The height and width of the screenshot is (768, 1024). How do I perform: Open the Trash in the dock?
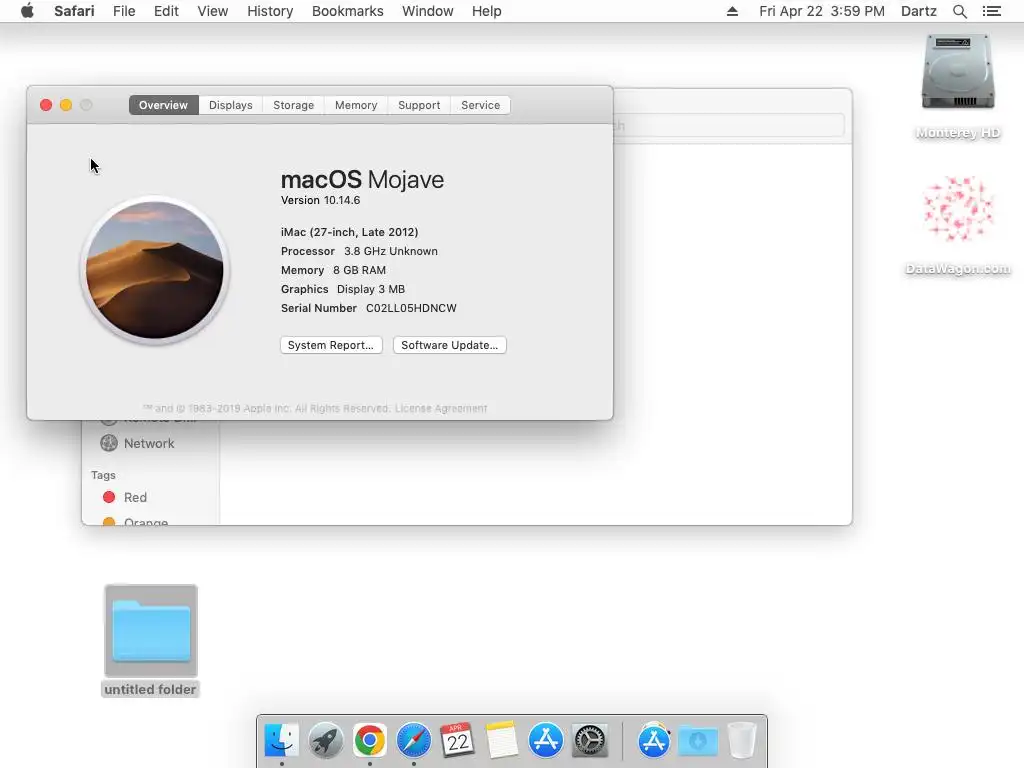(x=741, y=740)
